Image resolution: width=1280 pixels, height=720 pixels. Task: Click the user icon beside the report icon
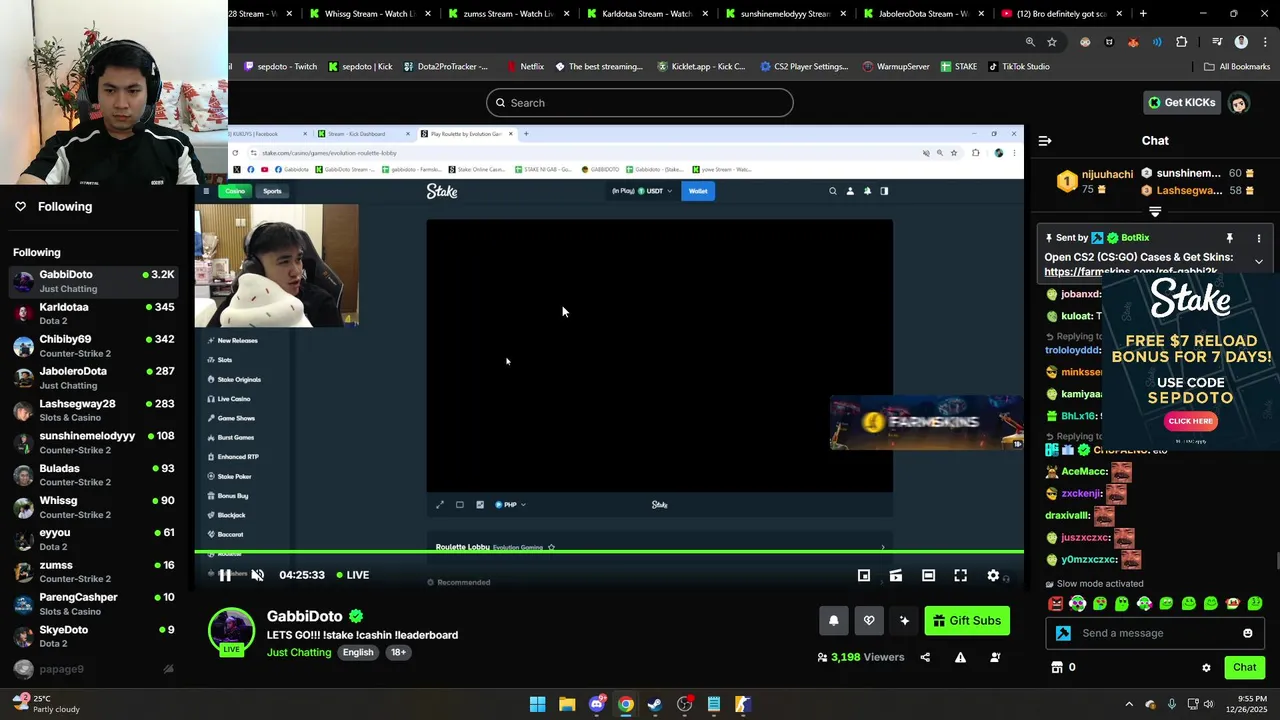coord(995,657)
